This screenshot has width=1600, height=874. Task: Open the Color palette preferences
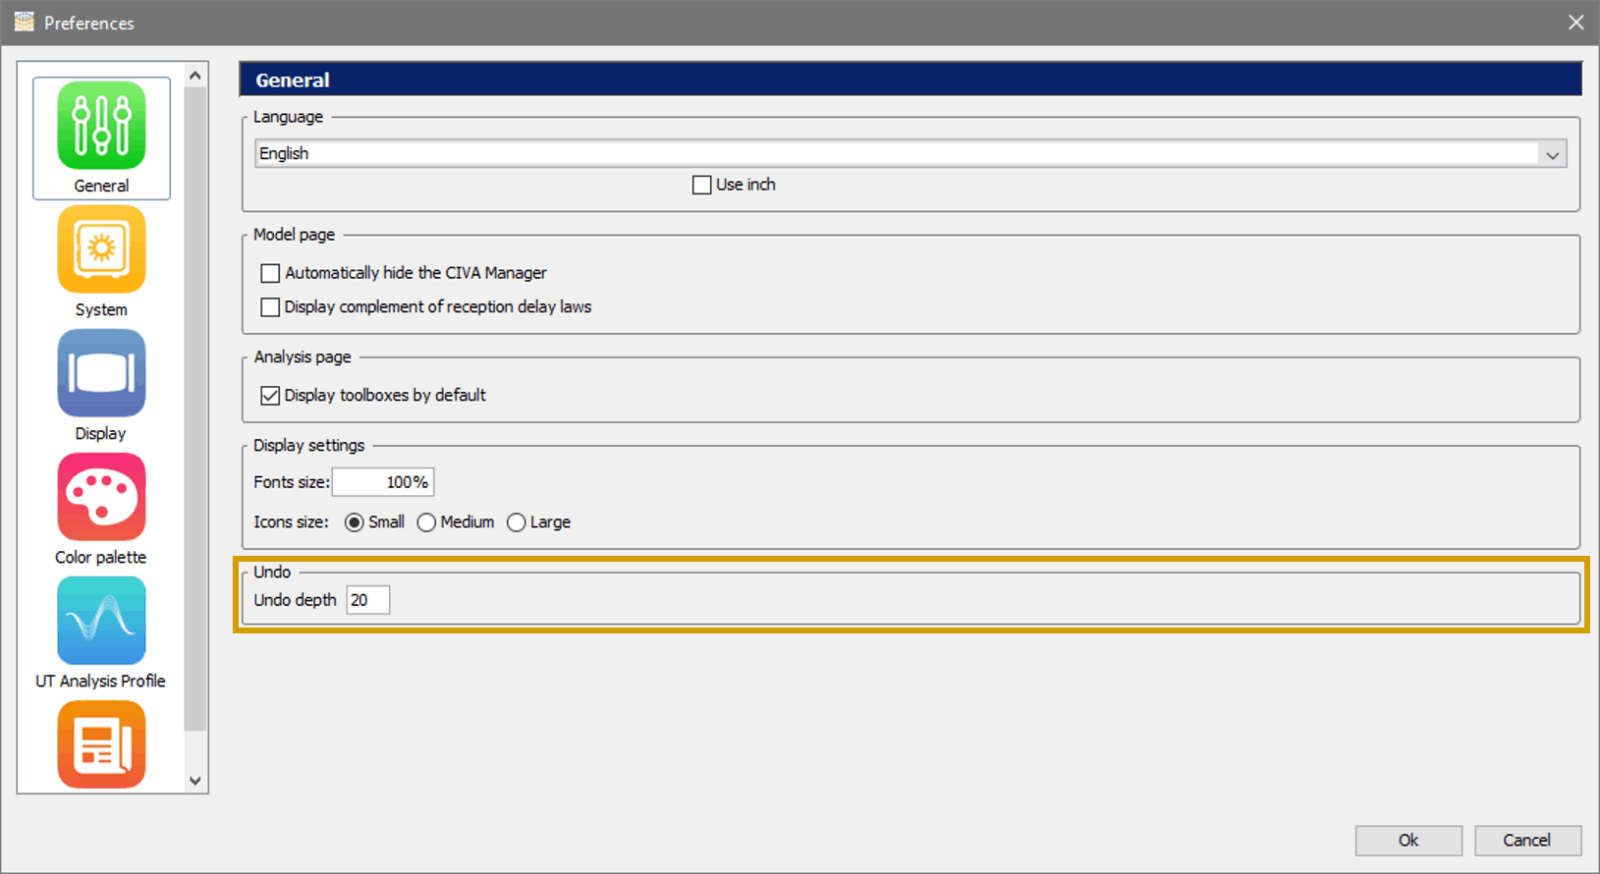[x=101, y=498]
